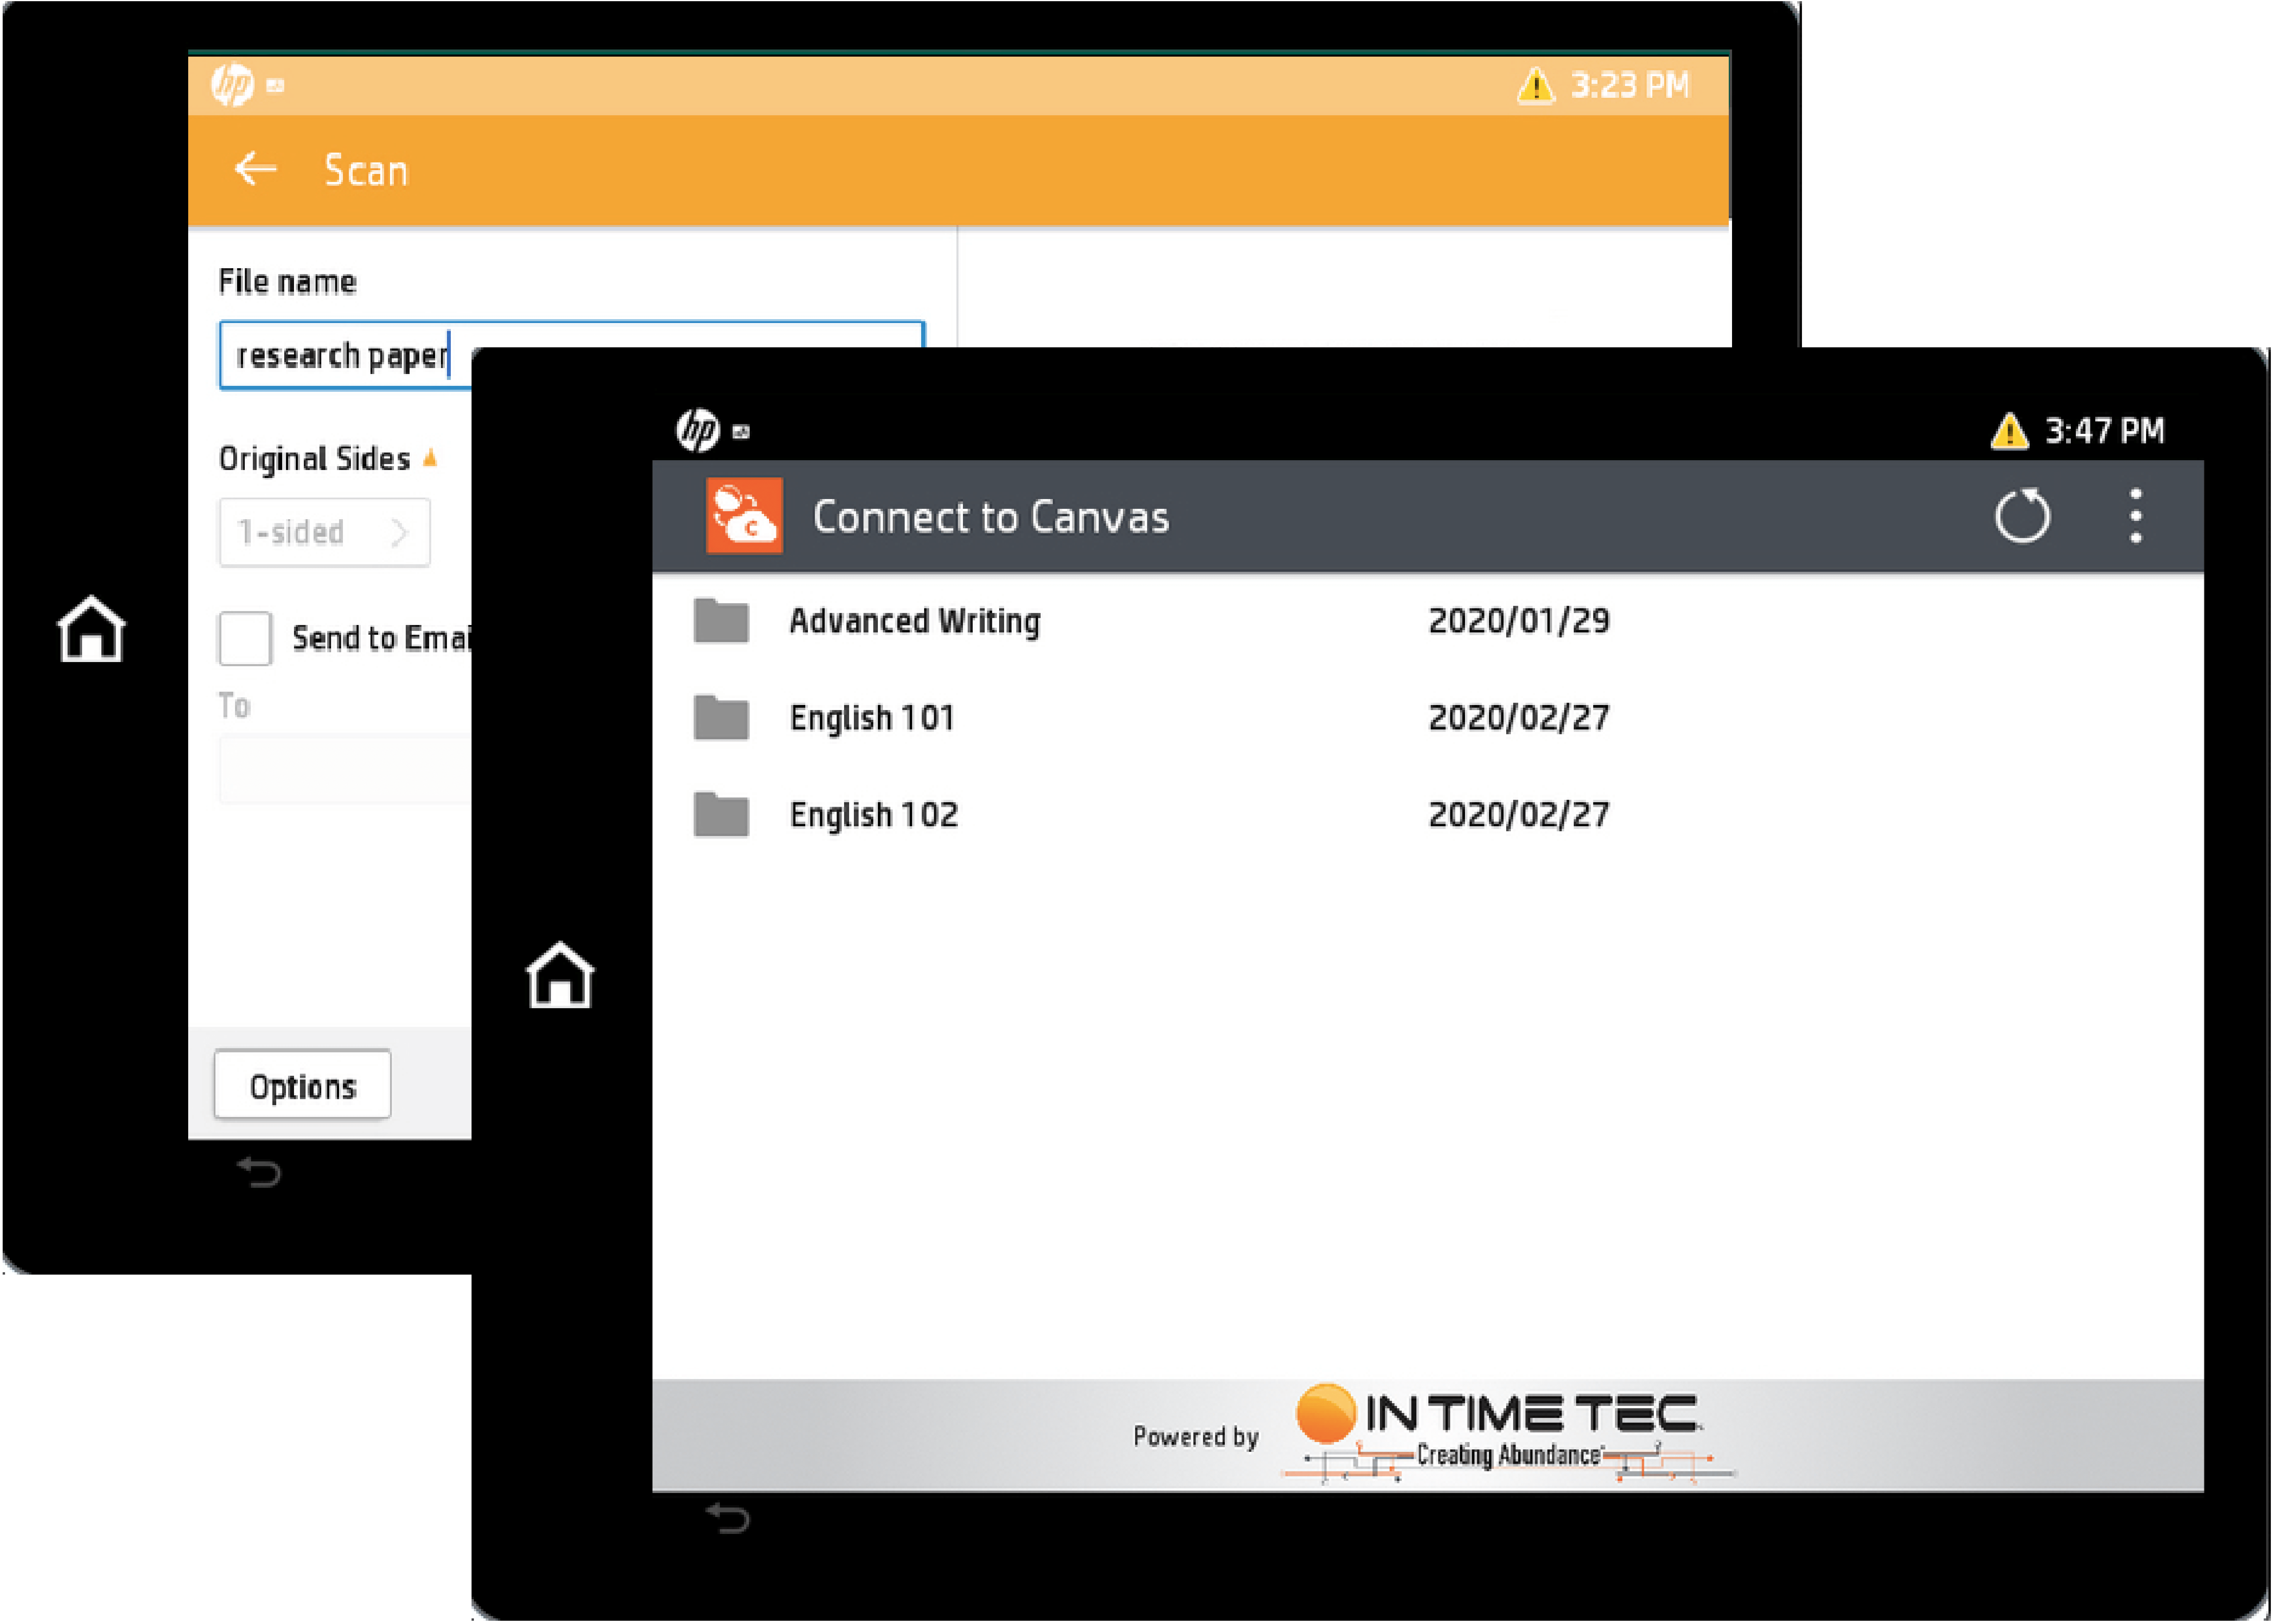
Task: Select the English 101 course name
Action: tap(872, 718)
